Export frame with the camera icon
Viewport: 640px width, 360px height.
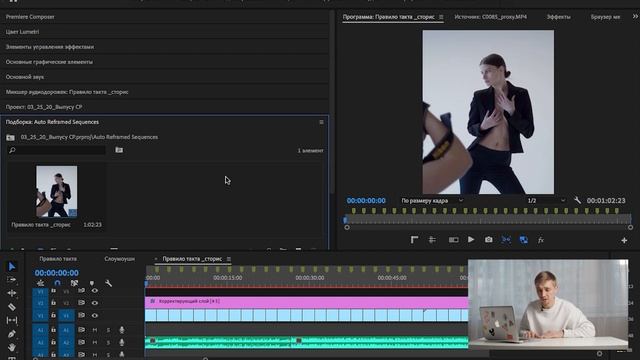pos(489,240)
